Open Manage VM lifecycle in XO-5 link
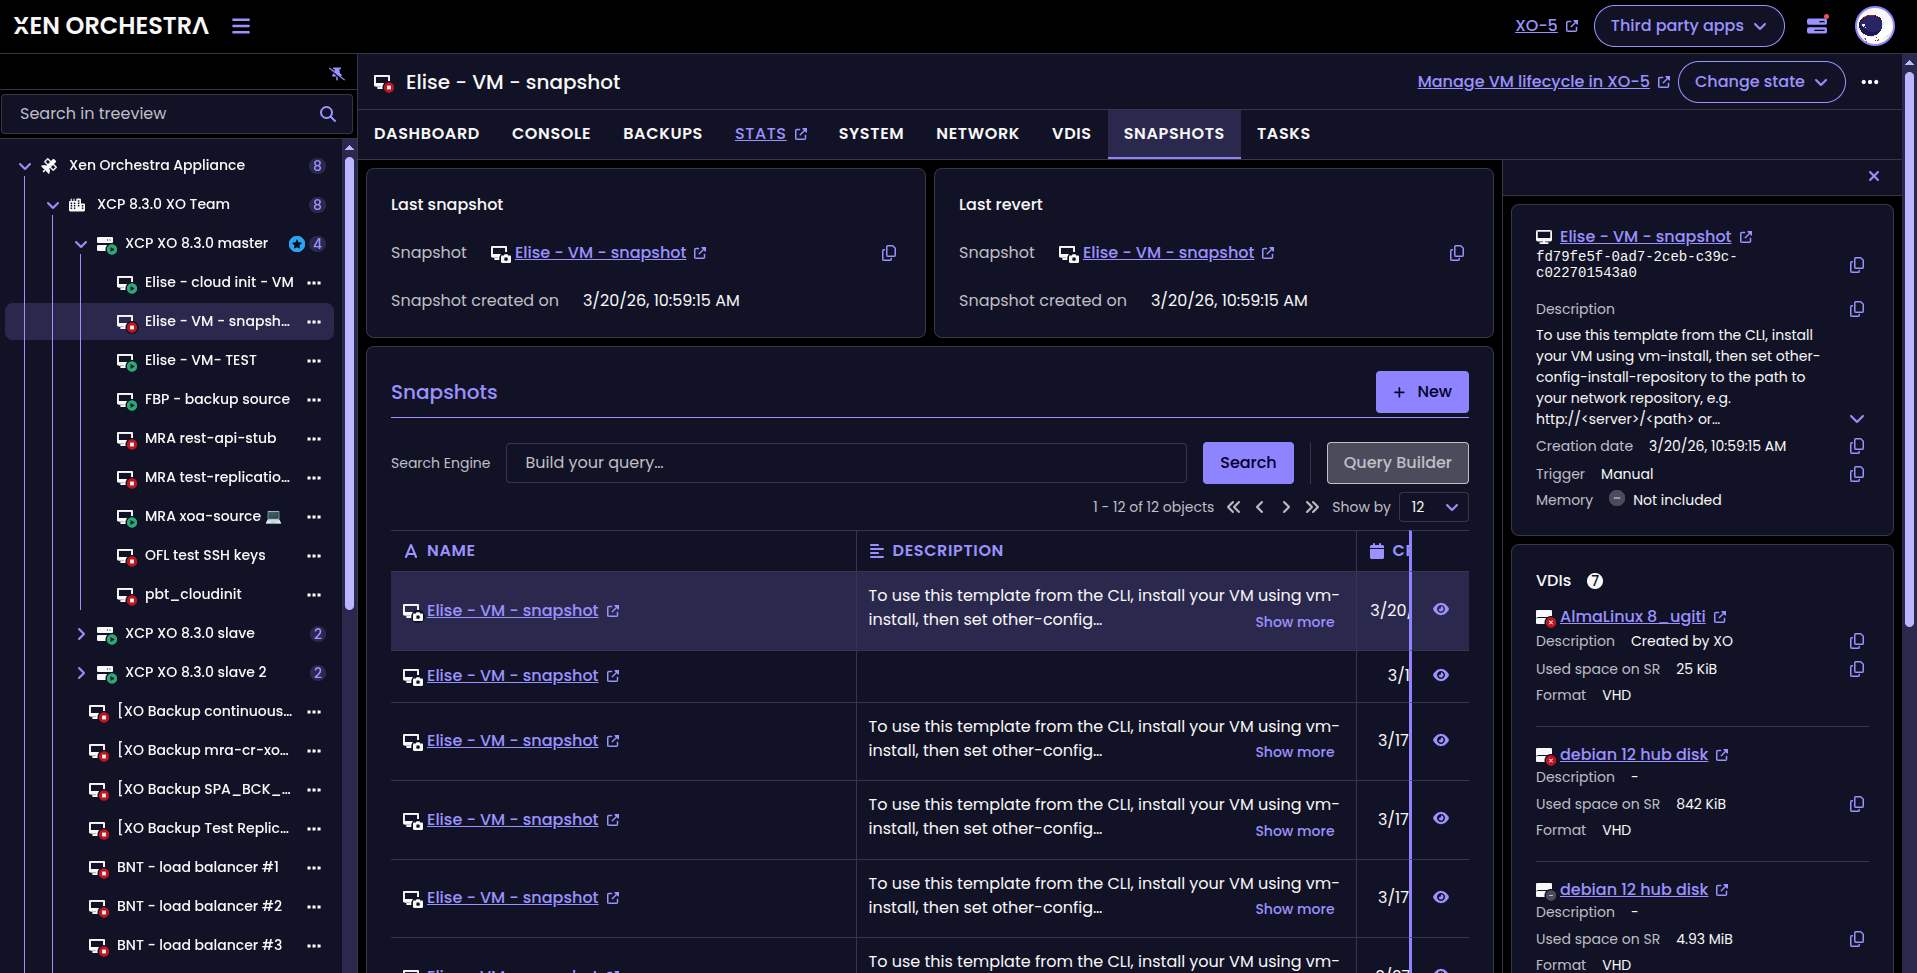Screen dimensions: 1917x973 [x=1533, y=82]
